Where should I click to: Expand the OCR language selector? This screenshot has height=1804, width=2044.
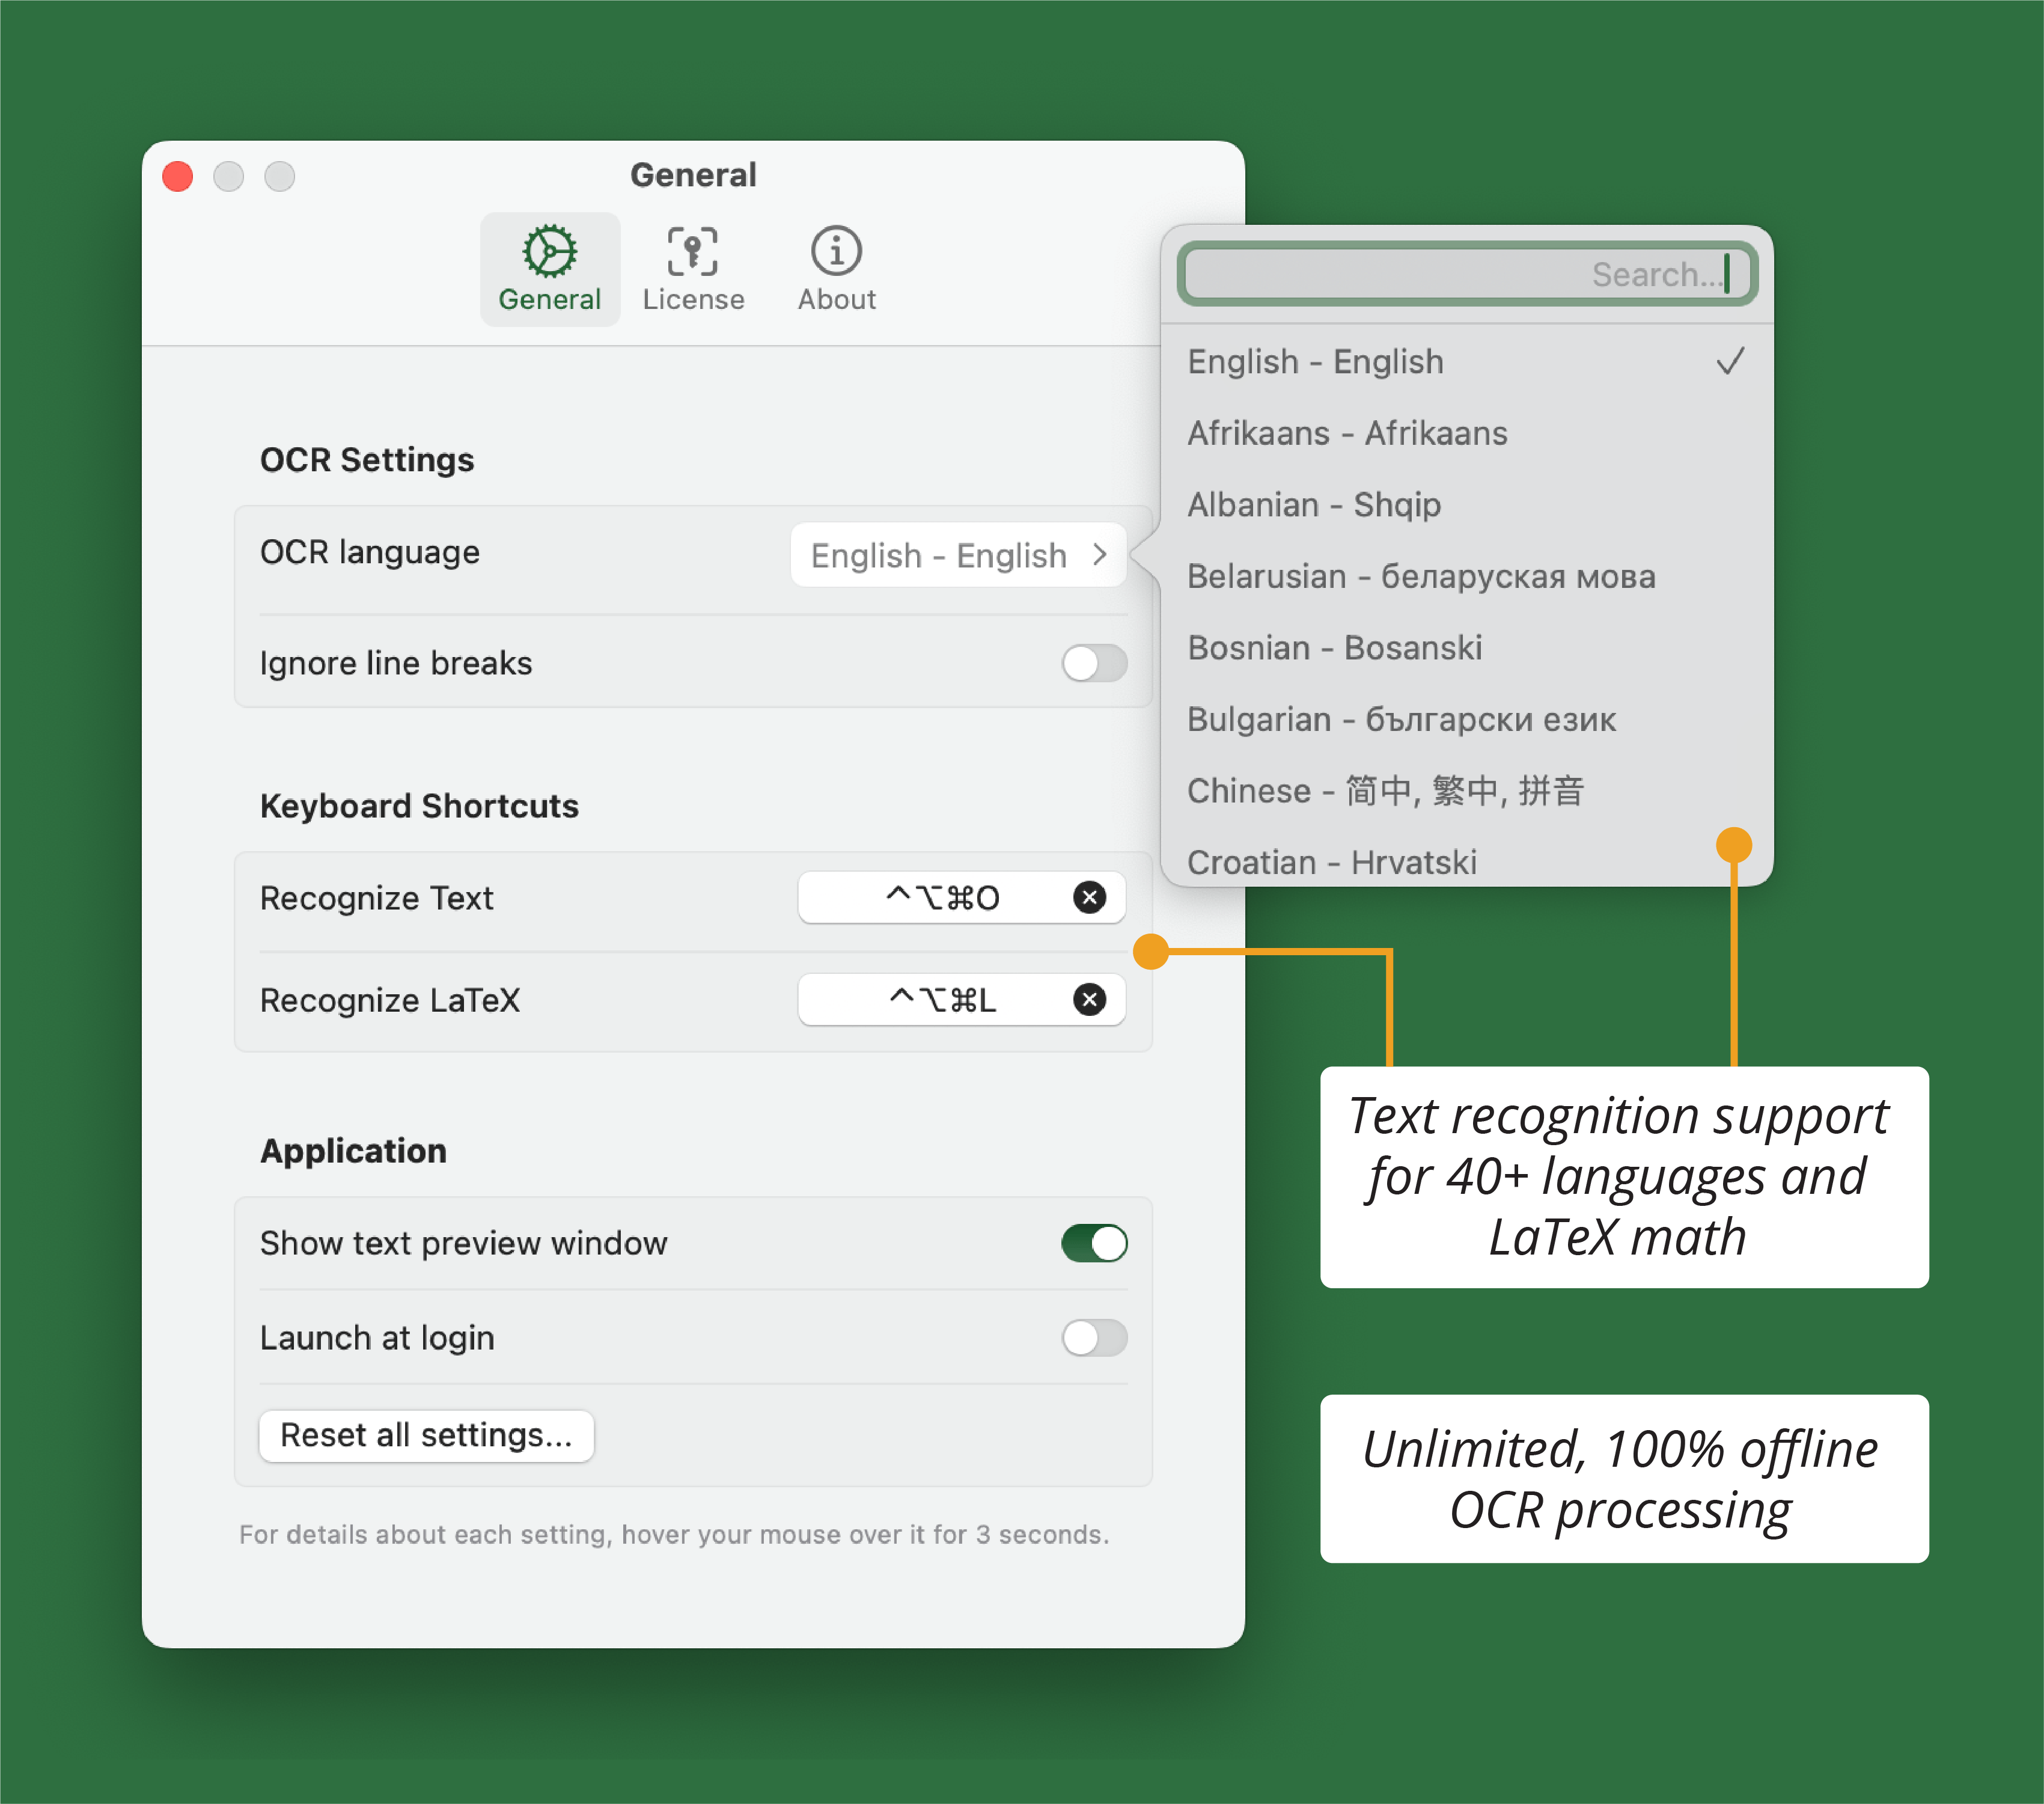point(958,555)
